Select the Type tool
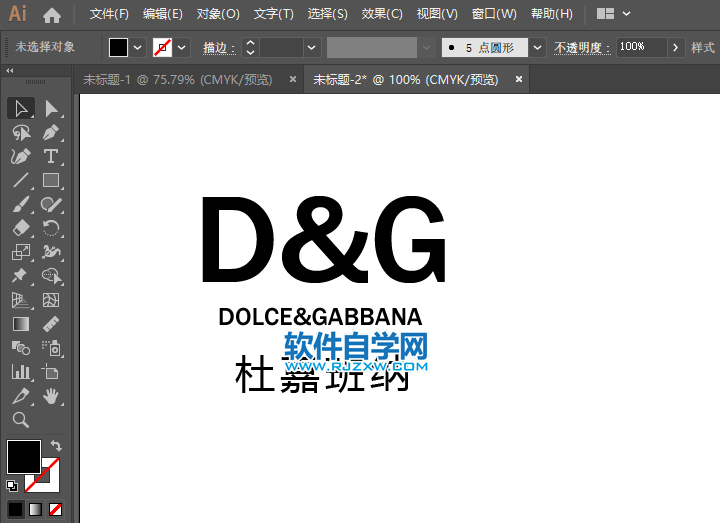Image resolution: width=720 pixels, height=523 pixels. pos(51,157)
